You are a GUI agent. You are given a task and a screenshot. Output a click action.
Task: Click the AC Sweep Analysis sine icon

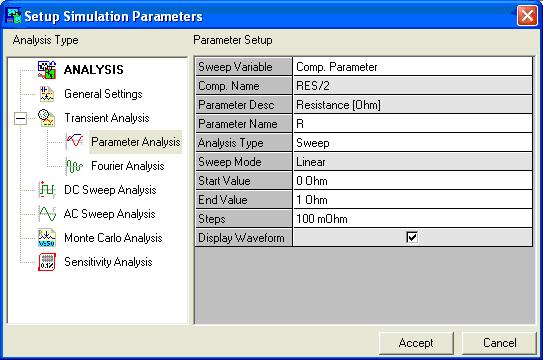47,214
